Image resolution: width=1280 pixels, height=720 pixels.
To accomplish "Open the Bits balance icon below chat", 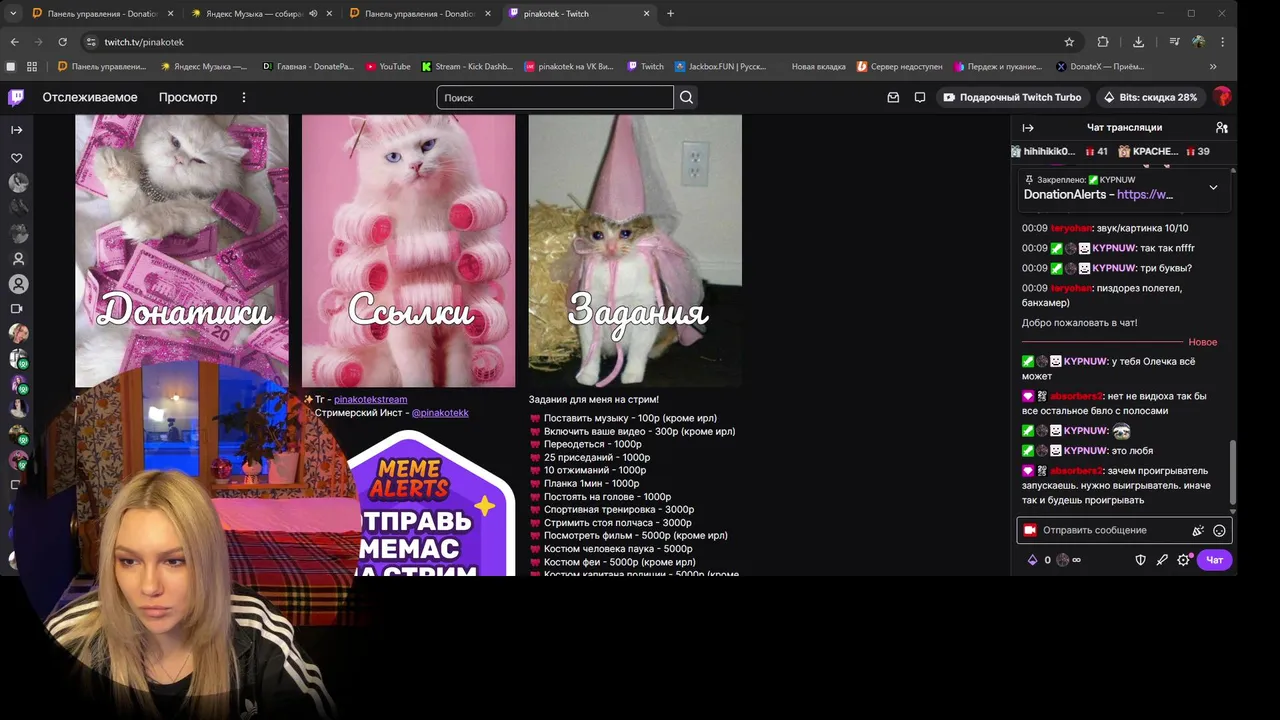I will (x=1032, y=560).
